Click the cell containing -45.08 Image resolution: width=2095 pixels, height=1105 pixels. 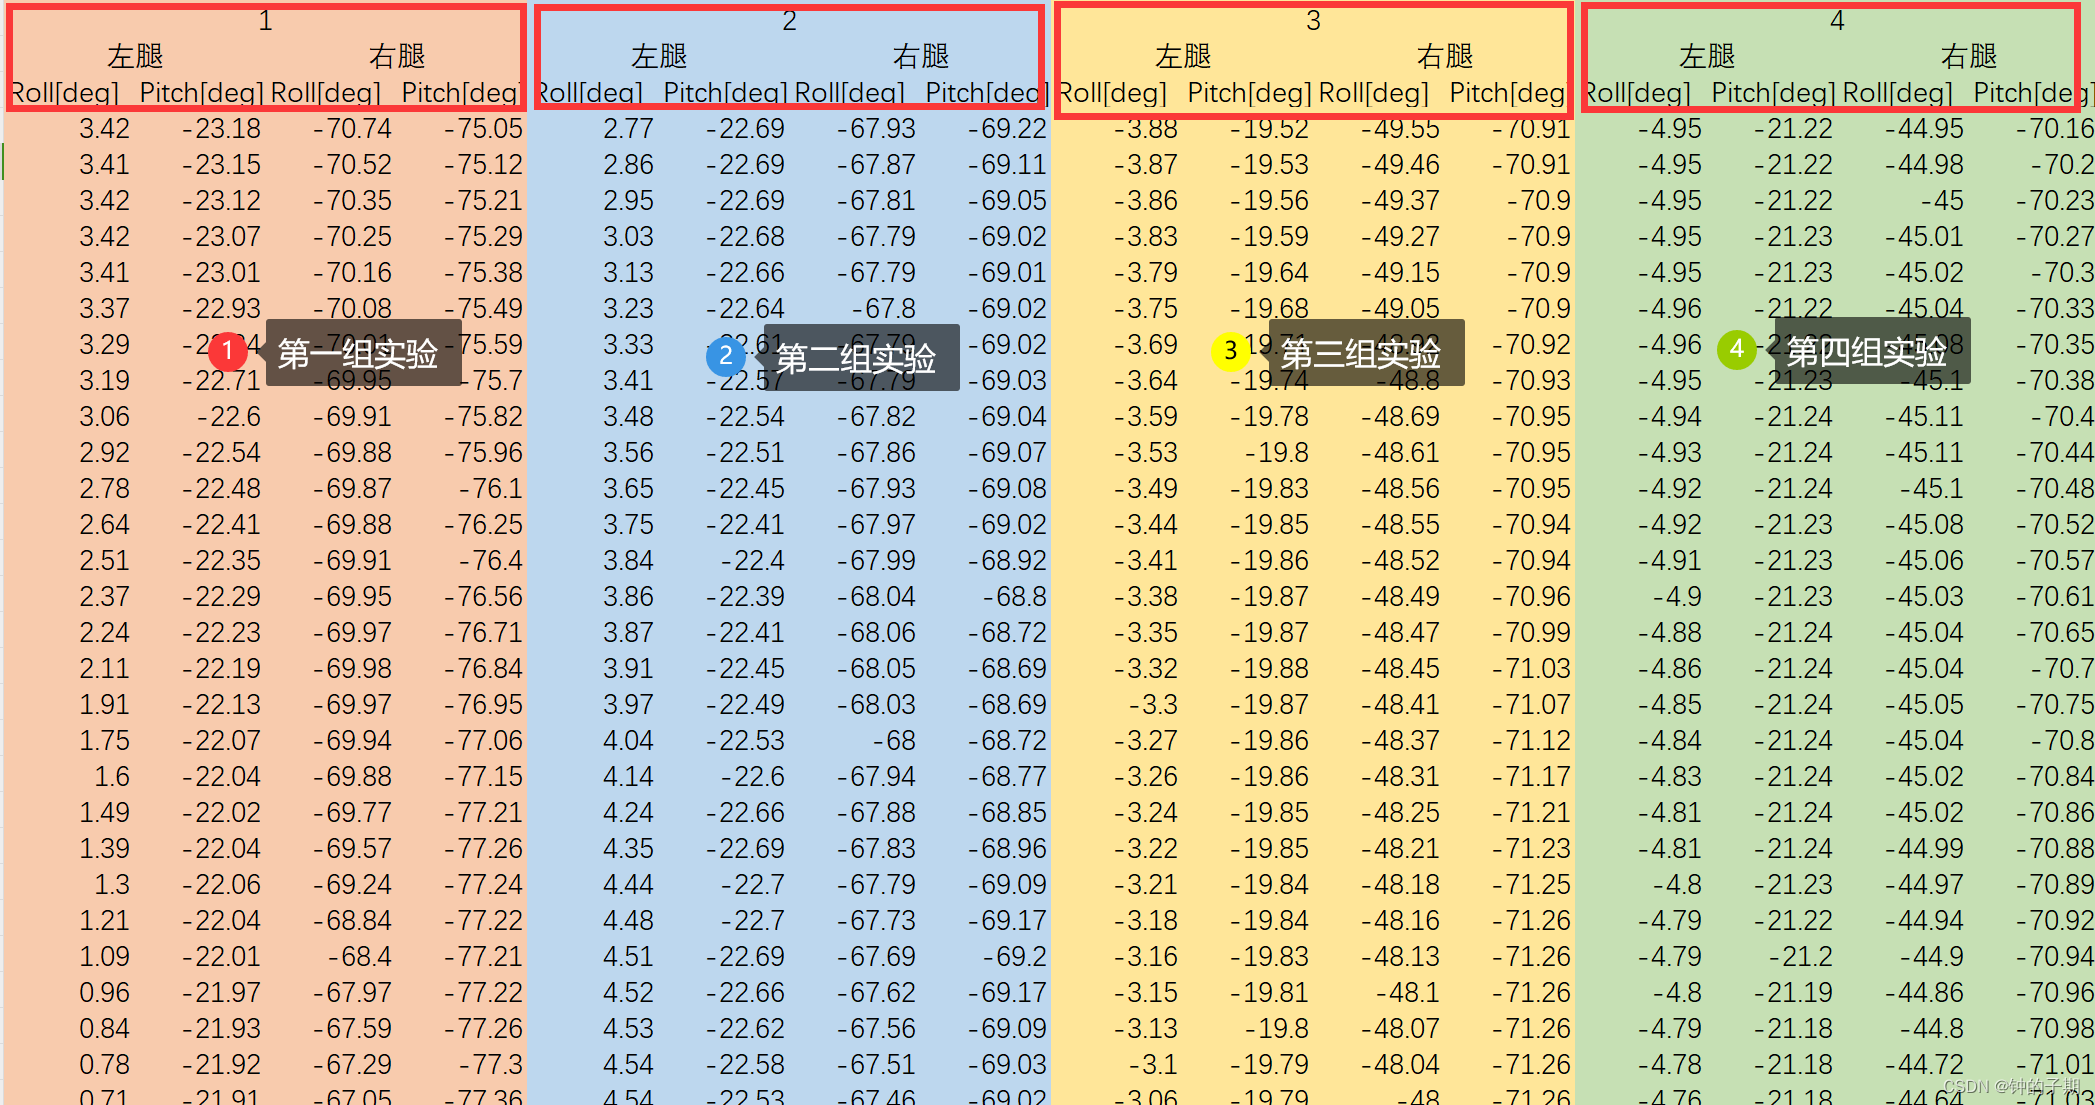(x=1924, y=525)
